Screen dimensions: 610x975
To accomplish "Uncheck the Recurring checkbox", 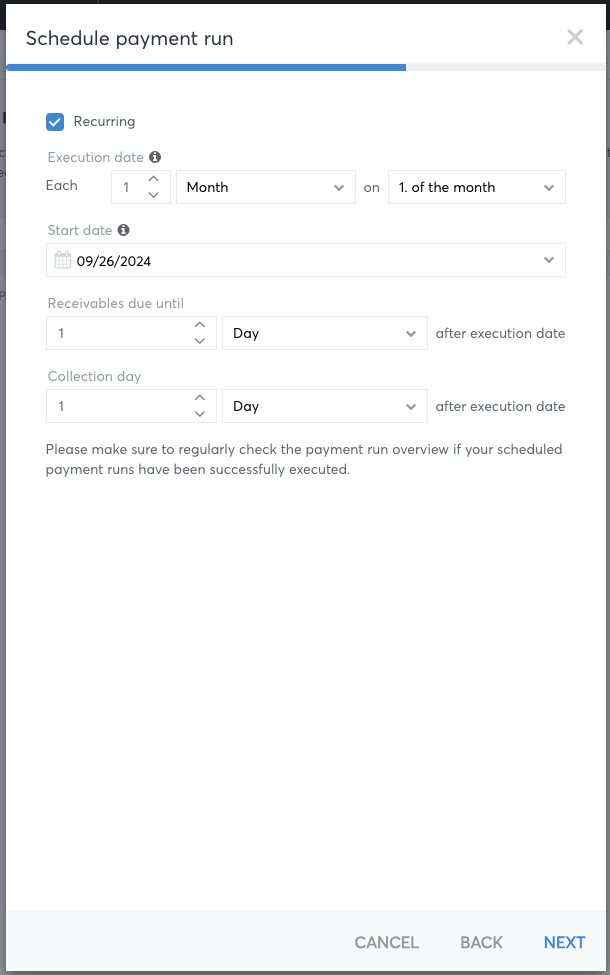I will tap(55, 122).
